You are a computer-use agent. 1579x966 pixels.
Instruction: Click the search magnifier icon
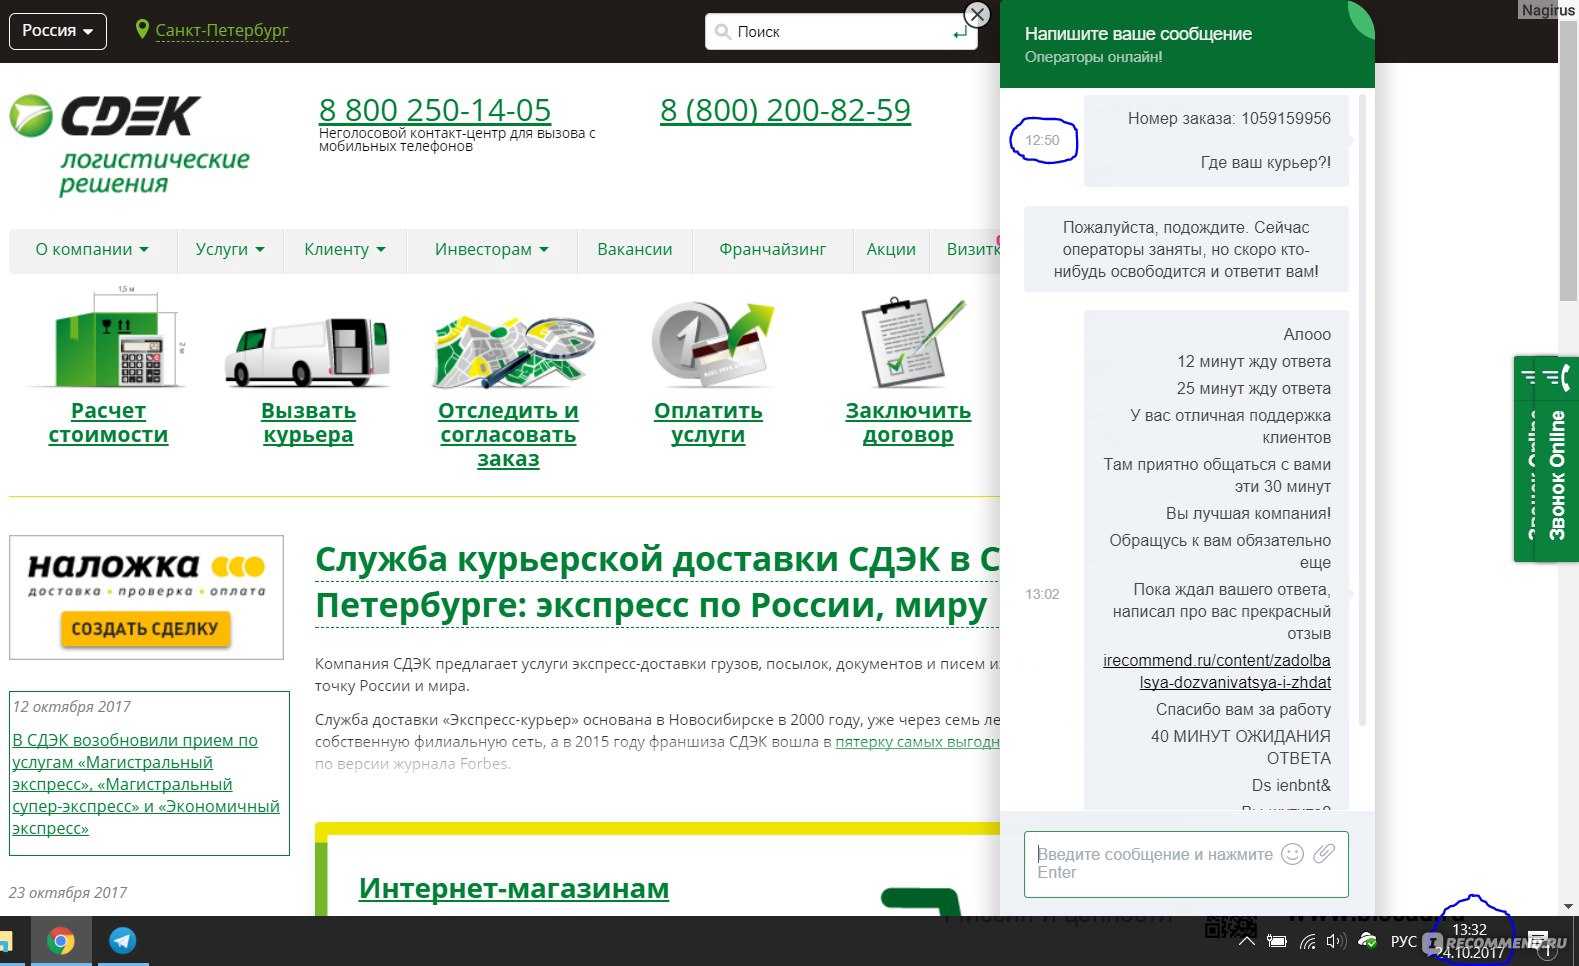pos(723,32)
